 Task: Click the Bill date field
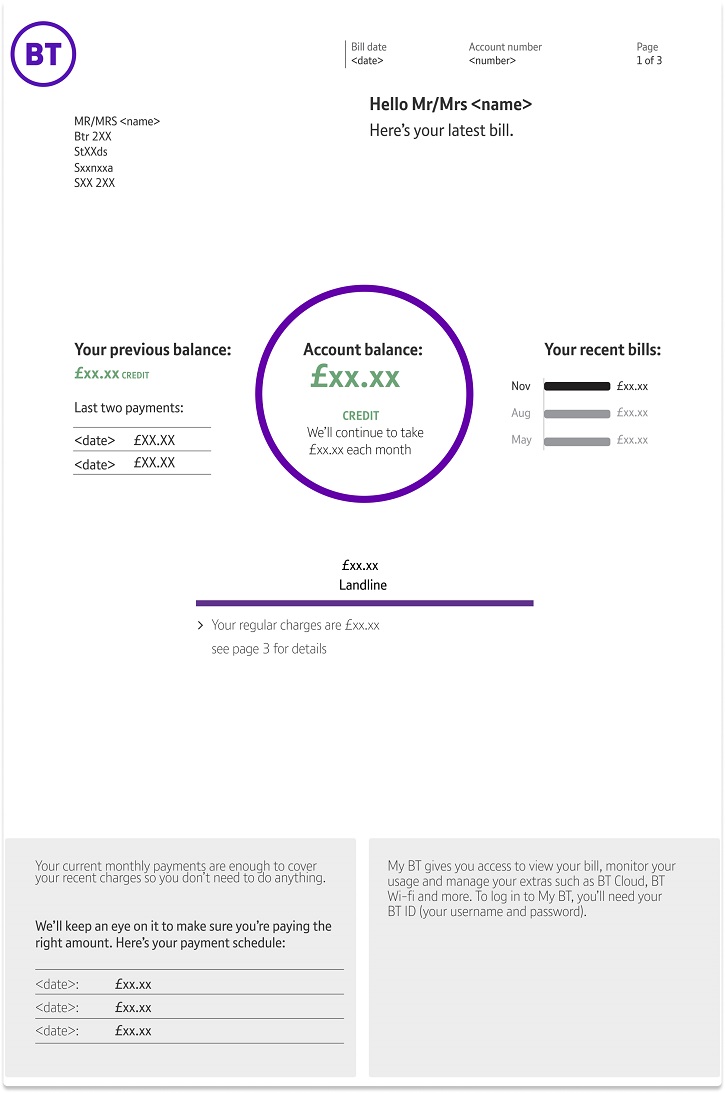pyautogui.click(x=368, y=54)
